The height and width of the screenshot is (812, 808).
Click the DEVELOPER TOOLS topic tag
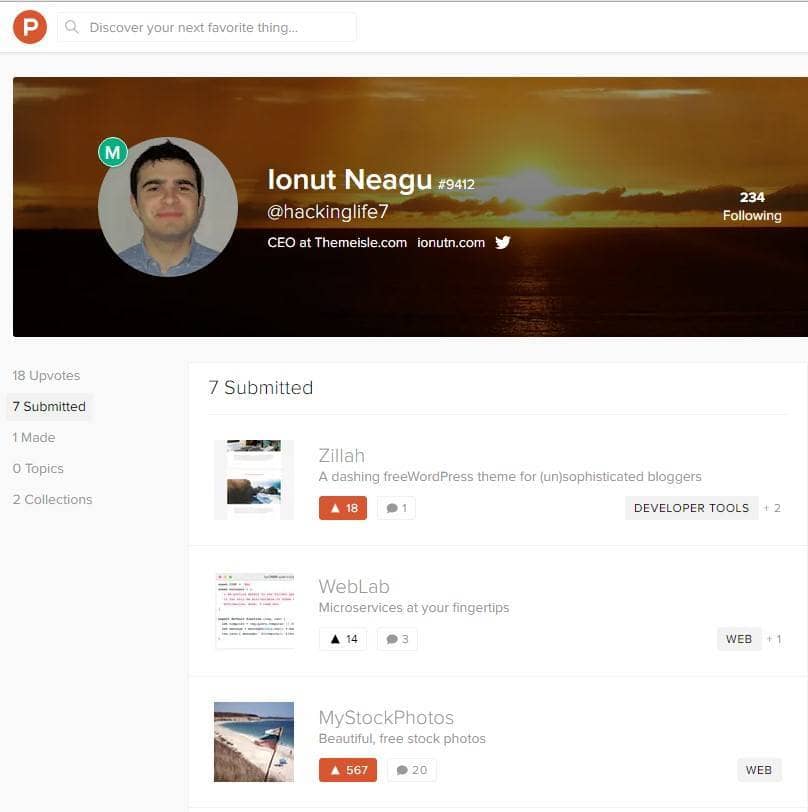(691, 508)
